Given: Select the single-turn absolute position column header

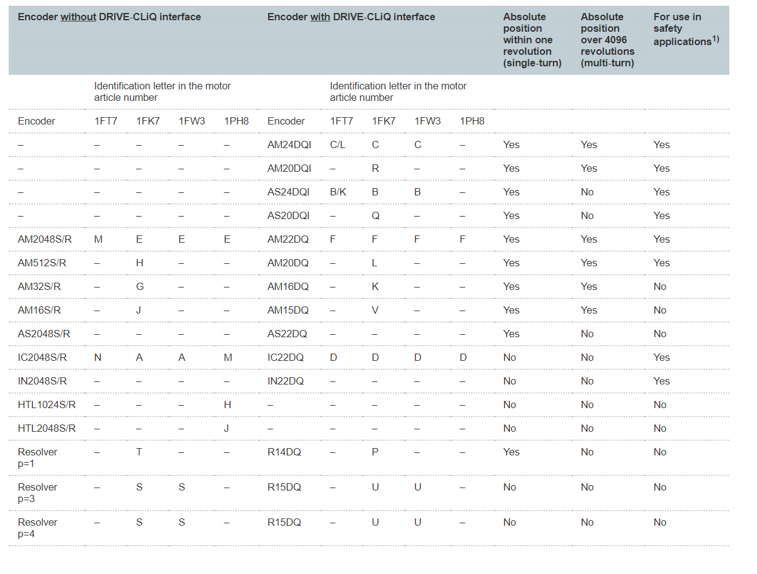Looking at the screenshot, I should point(532,40).
